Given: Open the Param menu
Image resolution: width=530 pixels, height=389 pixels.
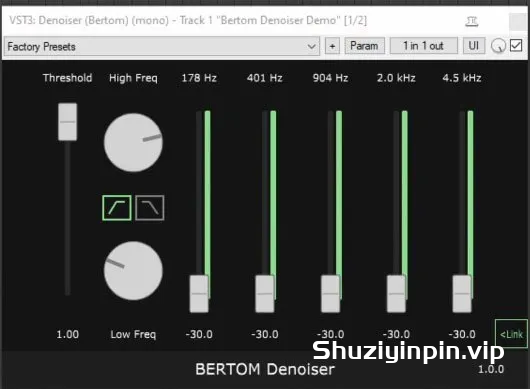Looking at the screenshot, I should (x=364, y=46).
